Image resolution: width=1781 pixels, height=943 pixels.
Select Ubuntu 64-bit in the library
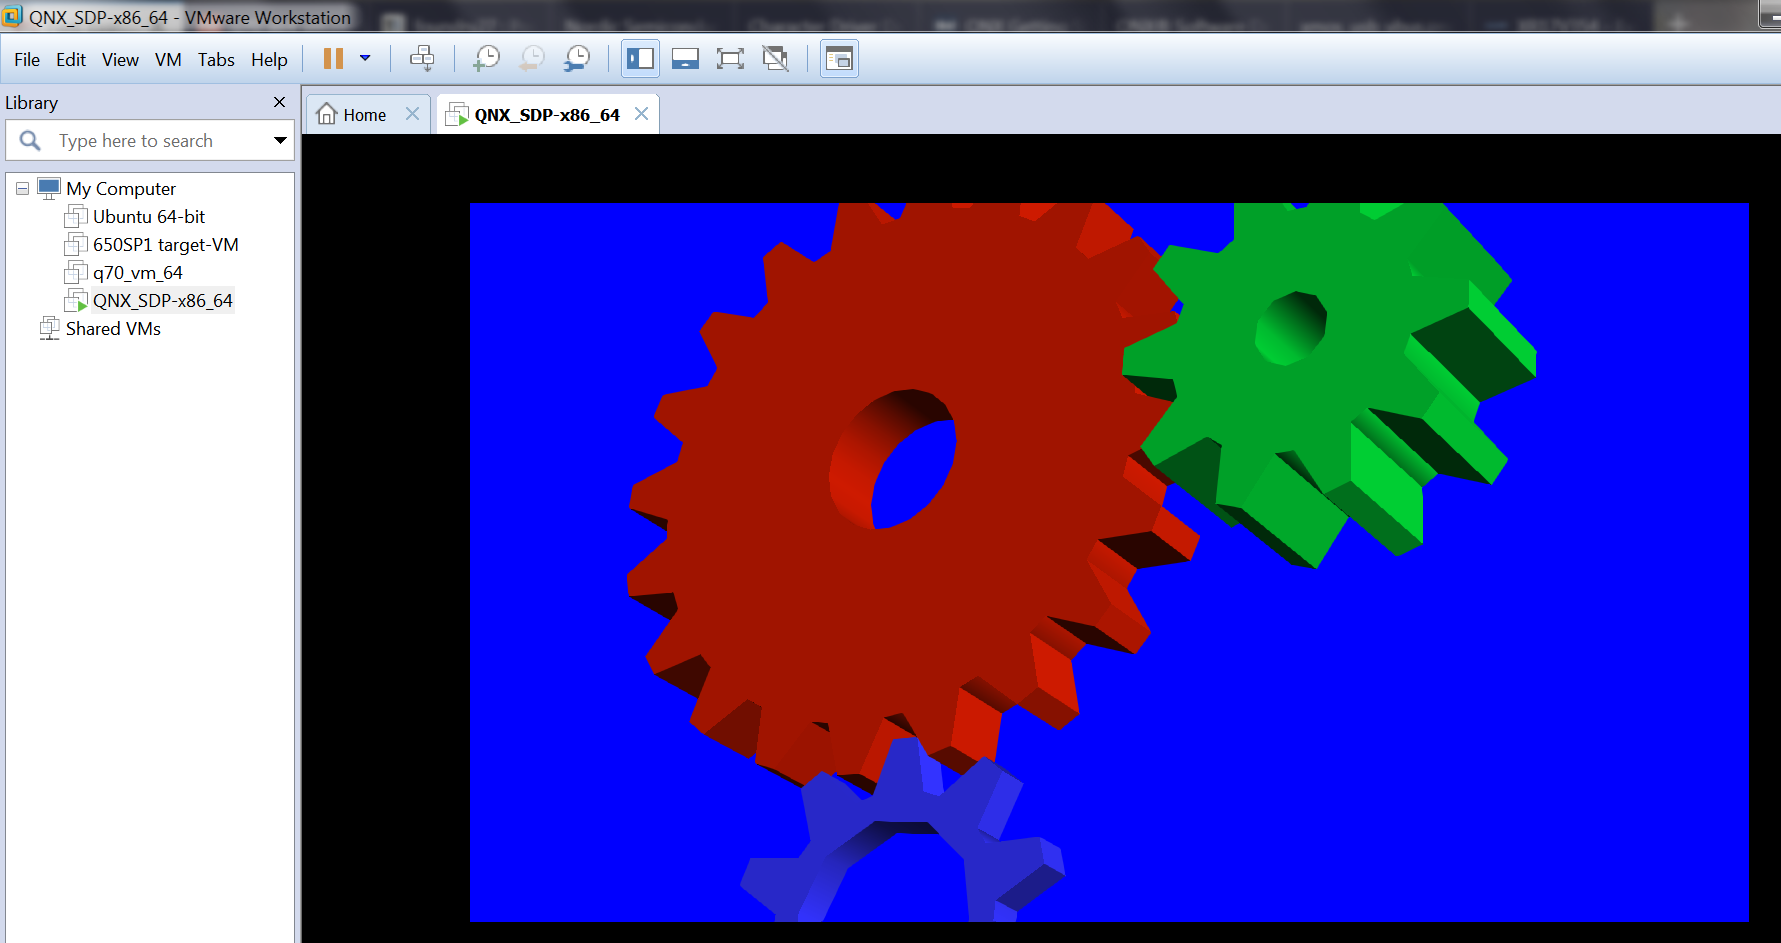click(148, 217)
